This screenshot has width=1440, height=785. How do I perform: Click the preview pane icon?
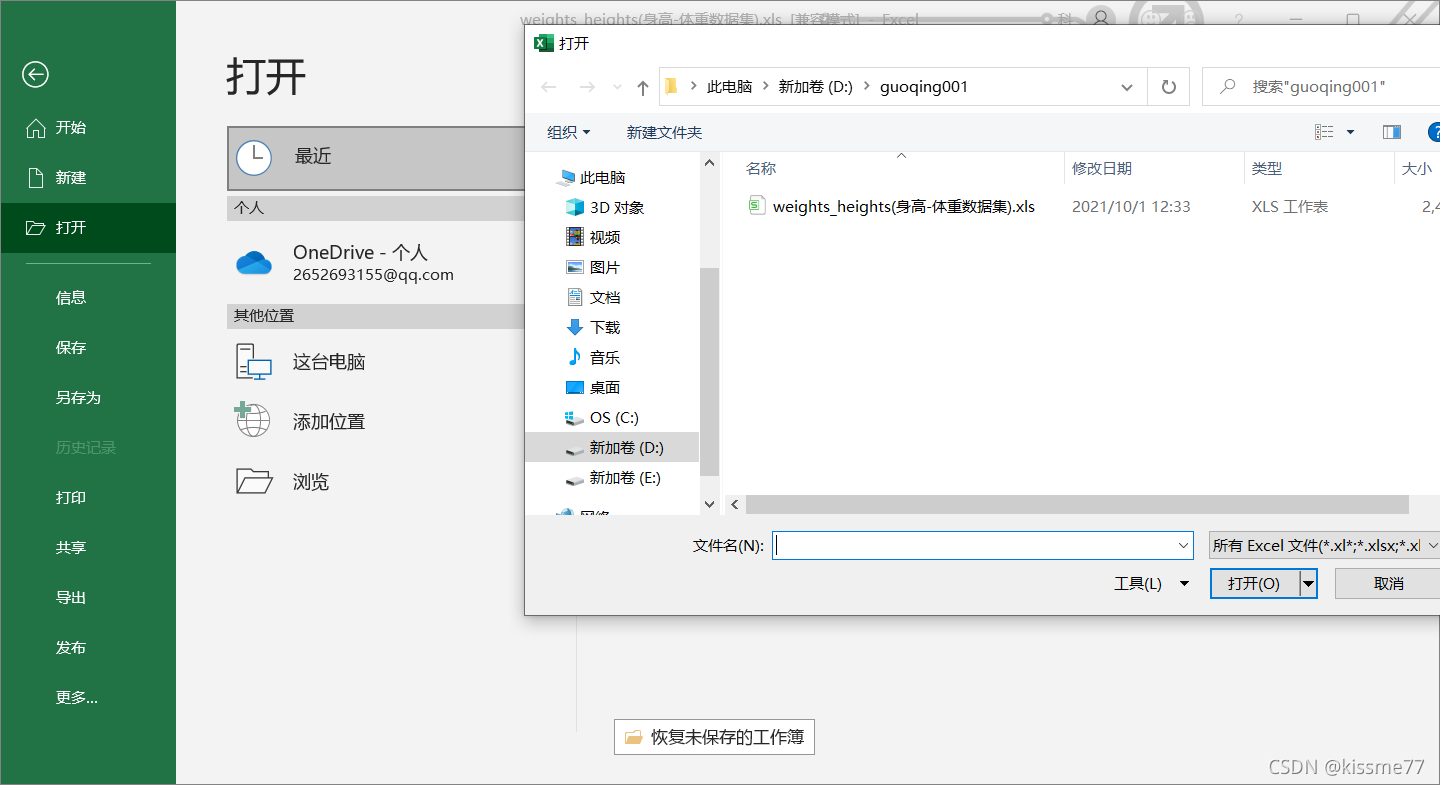1391,131
